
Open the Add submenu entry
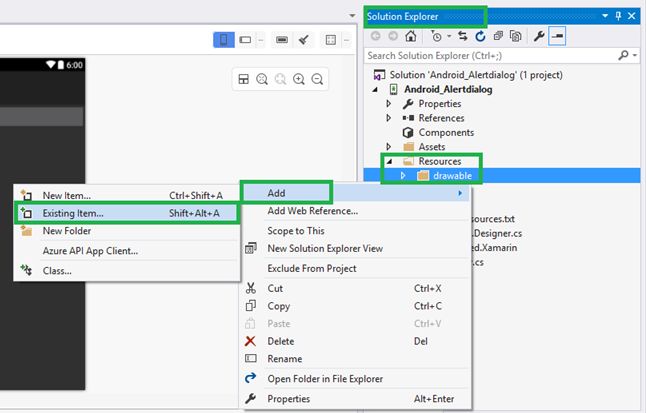coord(356,193)
